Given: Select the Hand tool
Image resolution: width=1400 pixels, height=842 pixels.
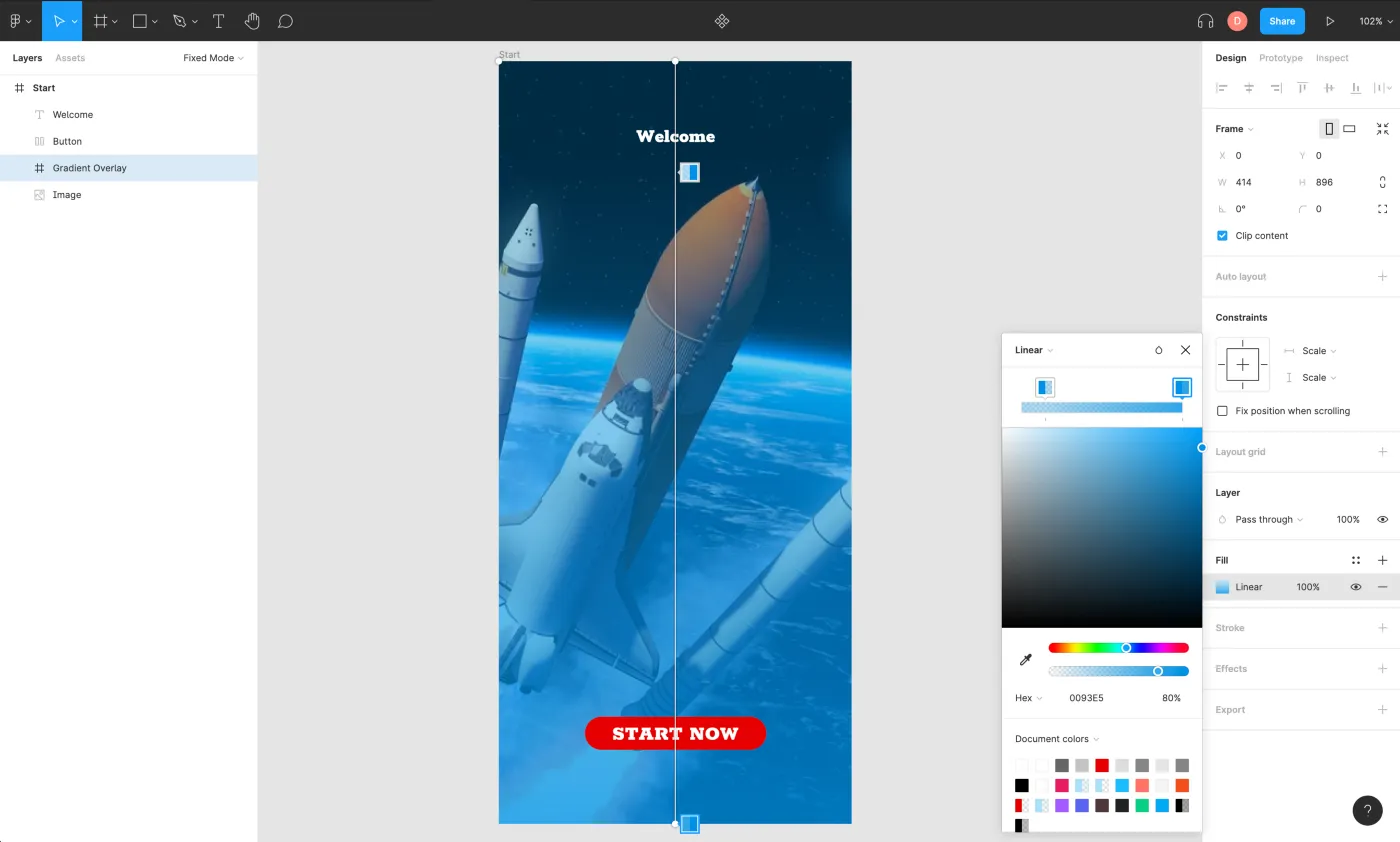Looking at the screenshot, I should [x=252, y=20].
